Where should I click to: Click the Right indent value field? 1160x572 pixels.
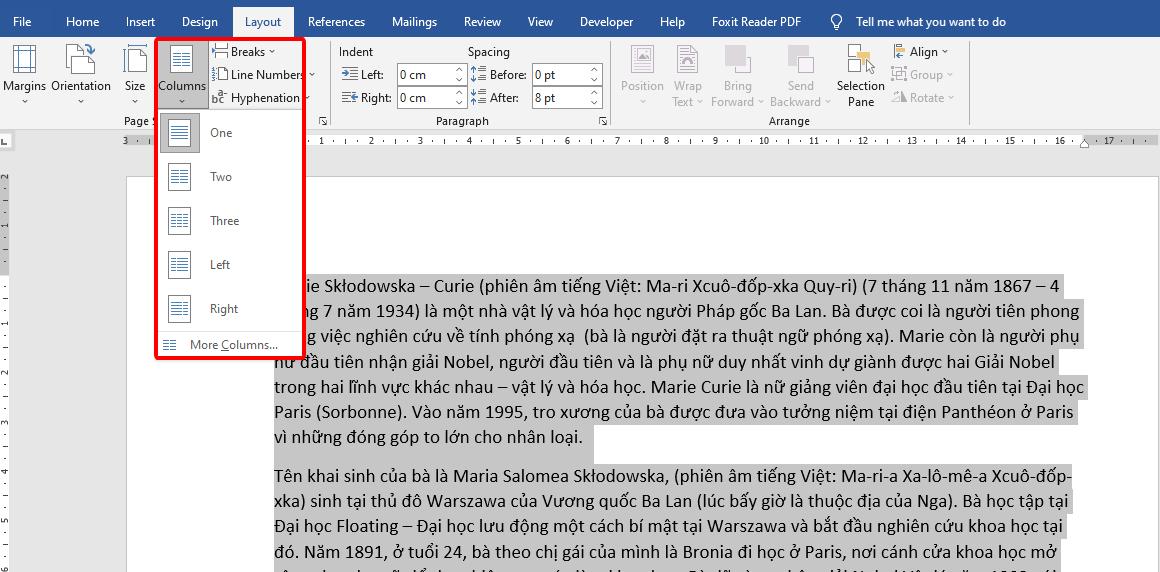point(425,98)
